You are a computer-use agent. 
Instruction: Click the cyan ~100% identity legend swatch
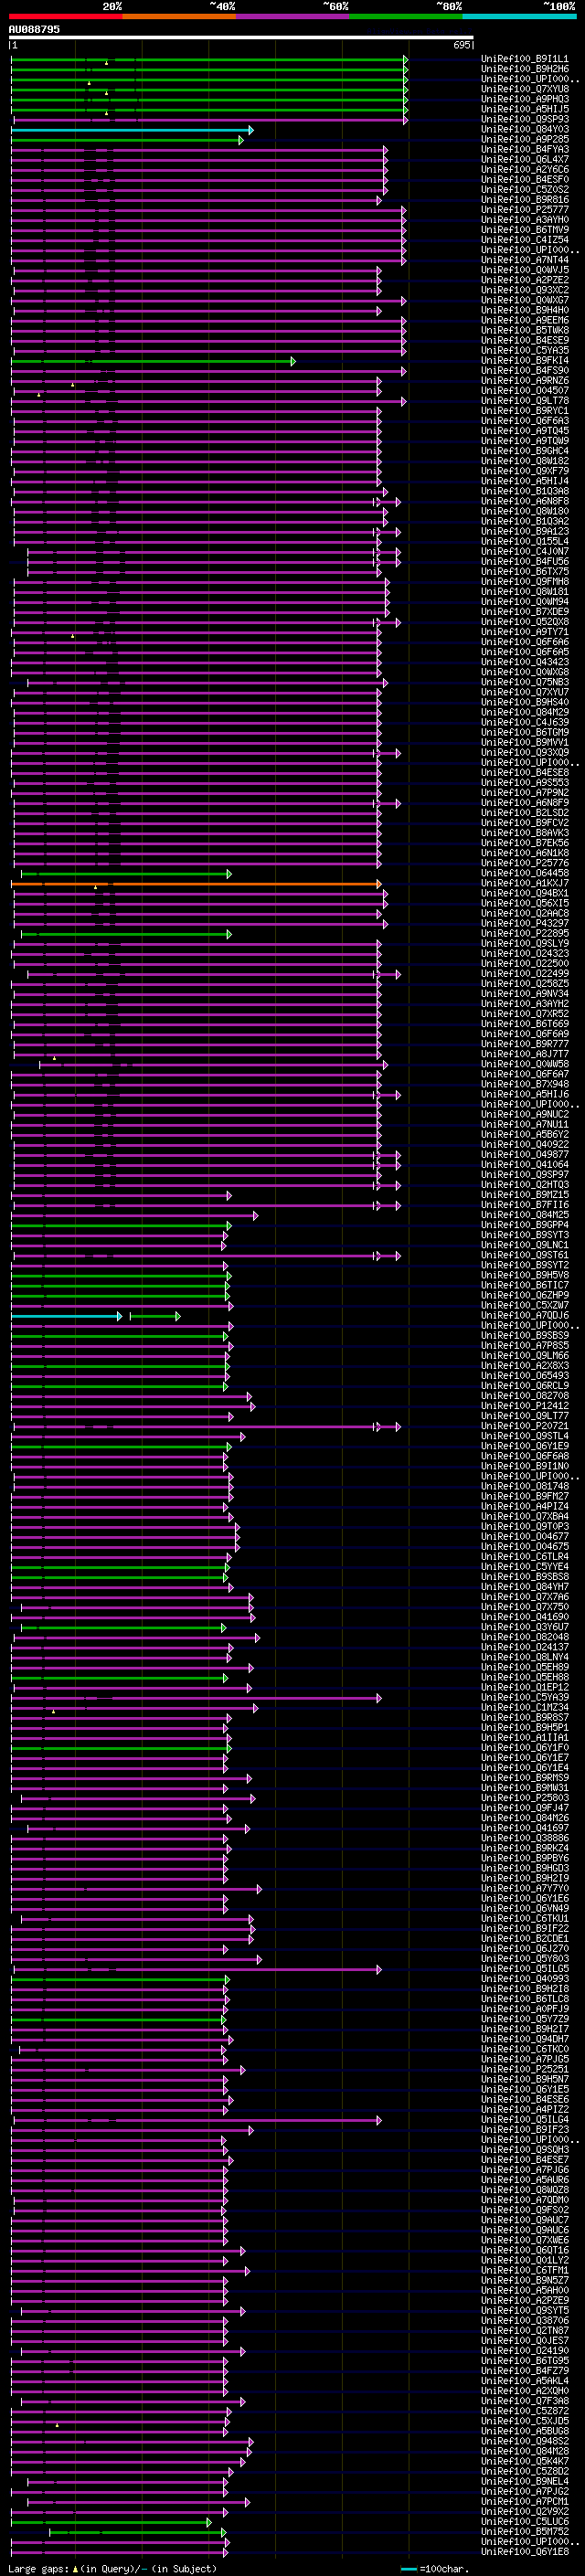pyautogui.click(x=519, y=16)
